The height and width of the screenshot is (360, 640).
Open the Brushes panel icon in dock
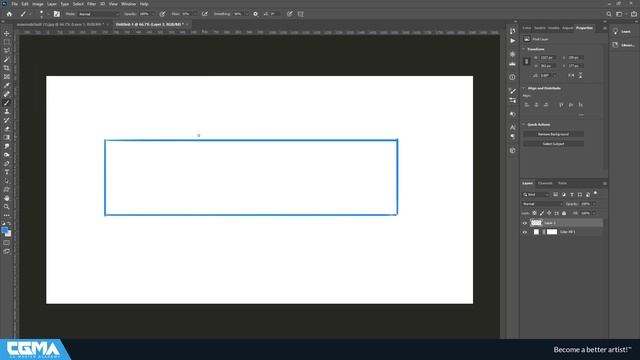click(x=512, y=91)
